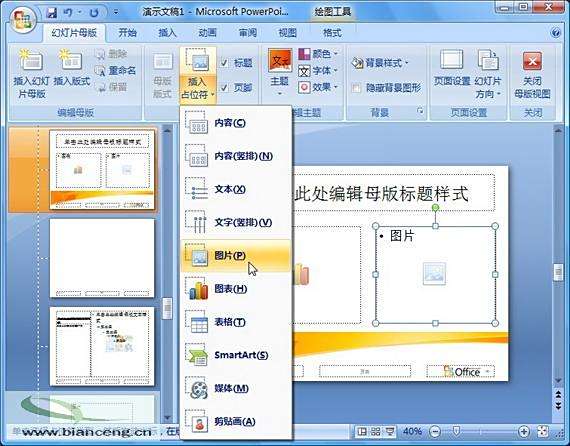Click the Rename (重命名) button
570x446 pixels.
coord(115,71)
